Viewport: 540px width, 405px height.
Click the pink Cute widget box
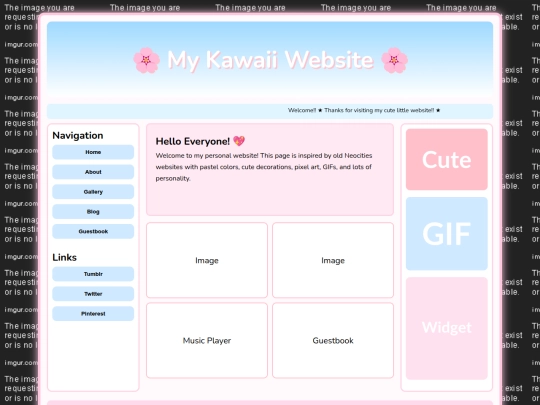(x=447, y=159)
